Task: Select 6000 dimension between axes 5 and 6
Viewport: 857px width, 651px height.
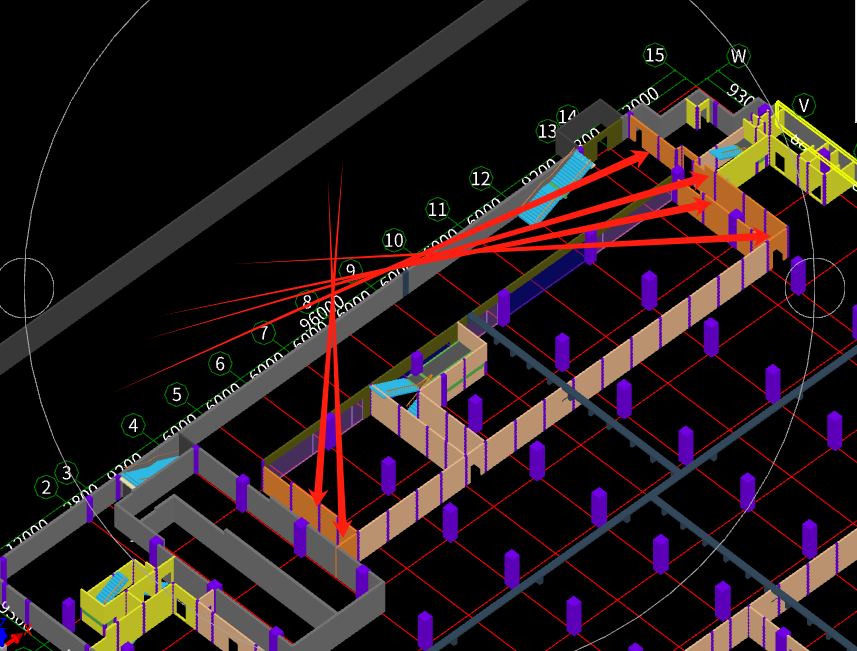Action: tap(222, 397)
